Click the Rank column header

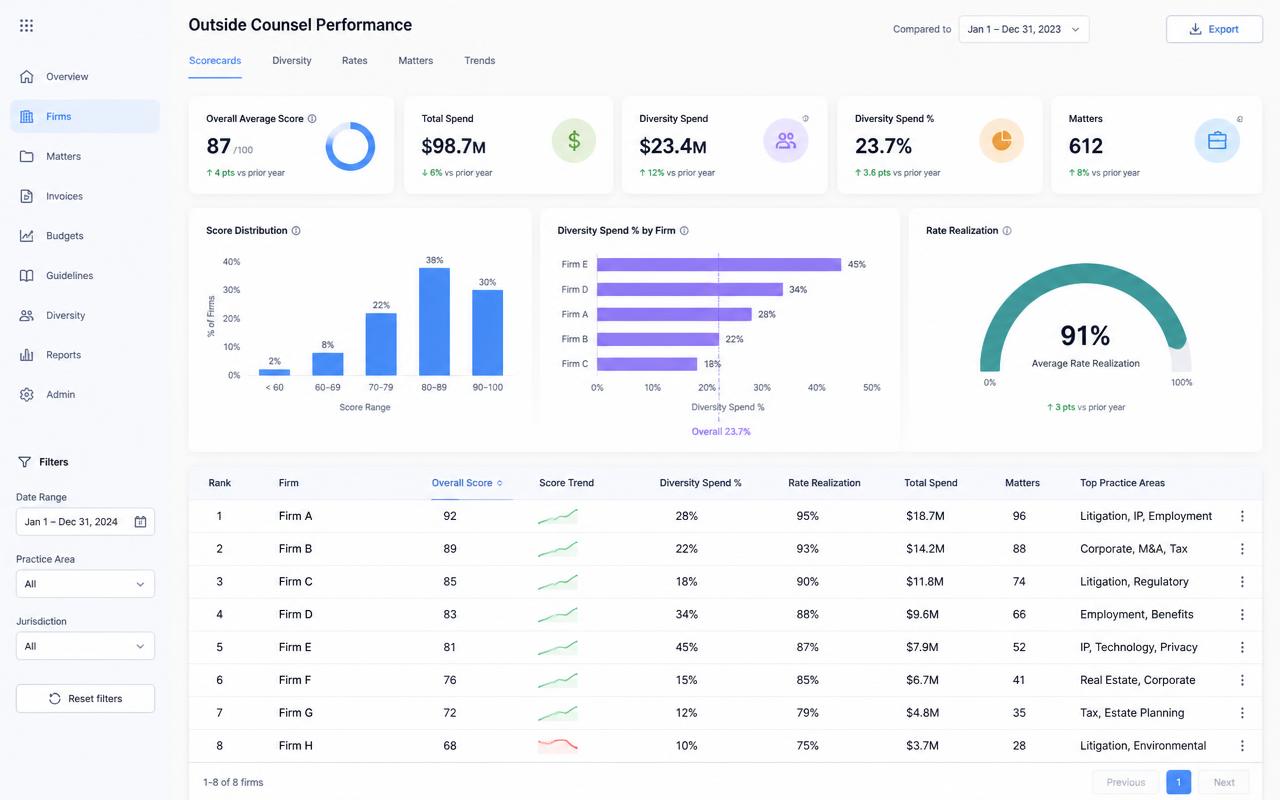[x=220, y=483]
